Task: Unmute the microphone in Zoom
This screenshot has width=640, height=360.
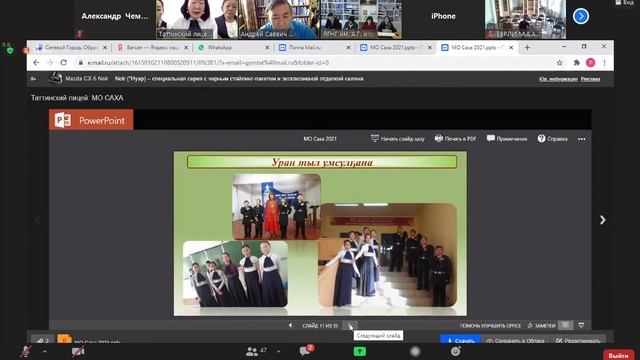Action: [26, 351]
